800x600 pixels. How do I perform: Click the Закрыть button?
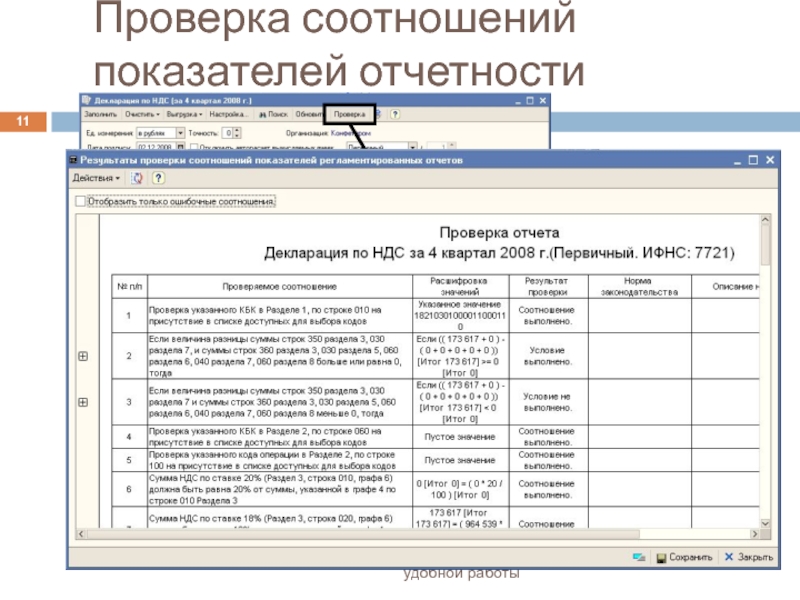pyautogui.click(x=749, y=557)
